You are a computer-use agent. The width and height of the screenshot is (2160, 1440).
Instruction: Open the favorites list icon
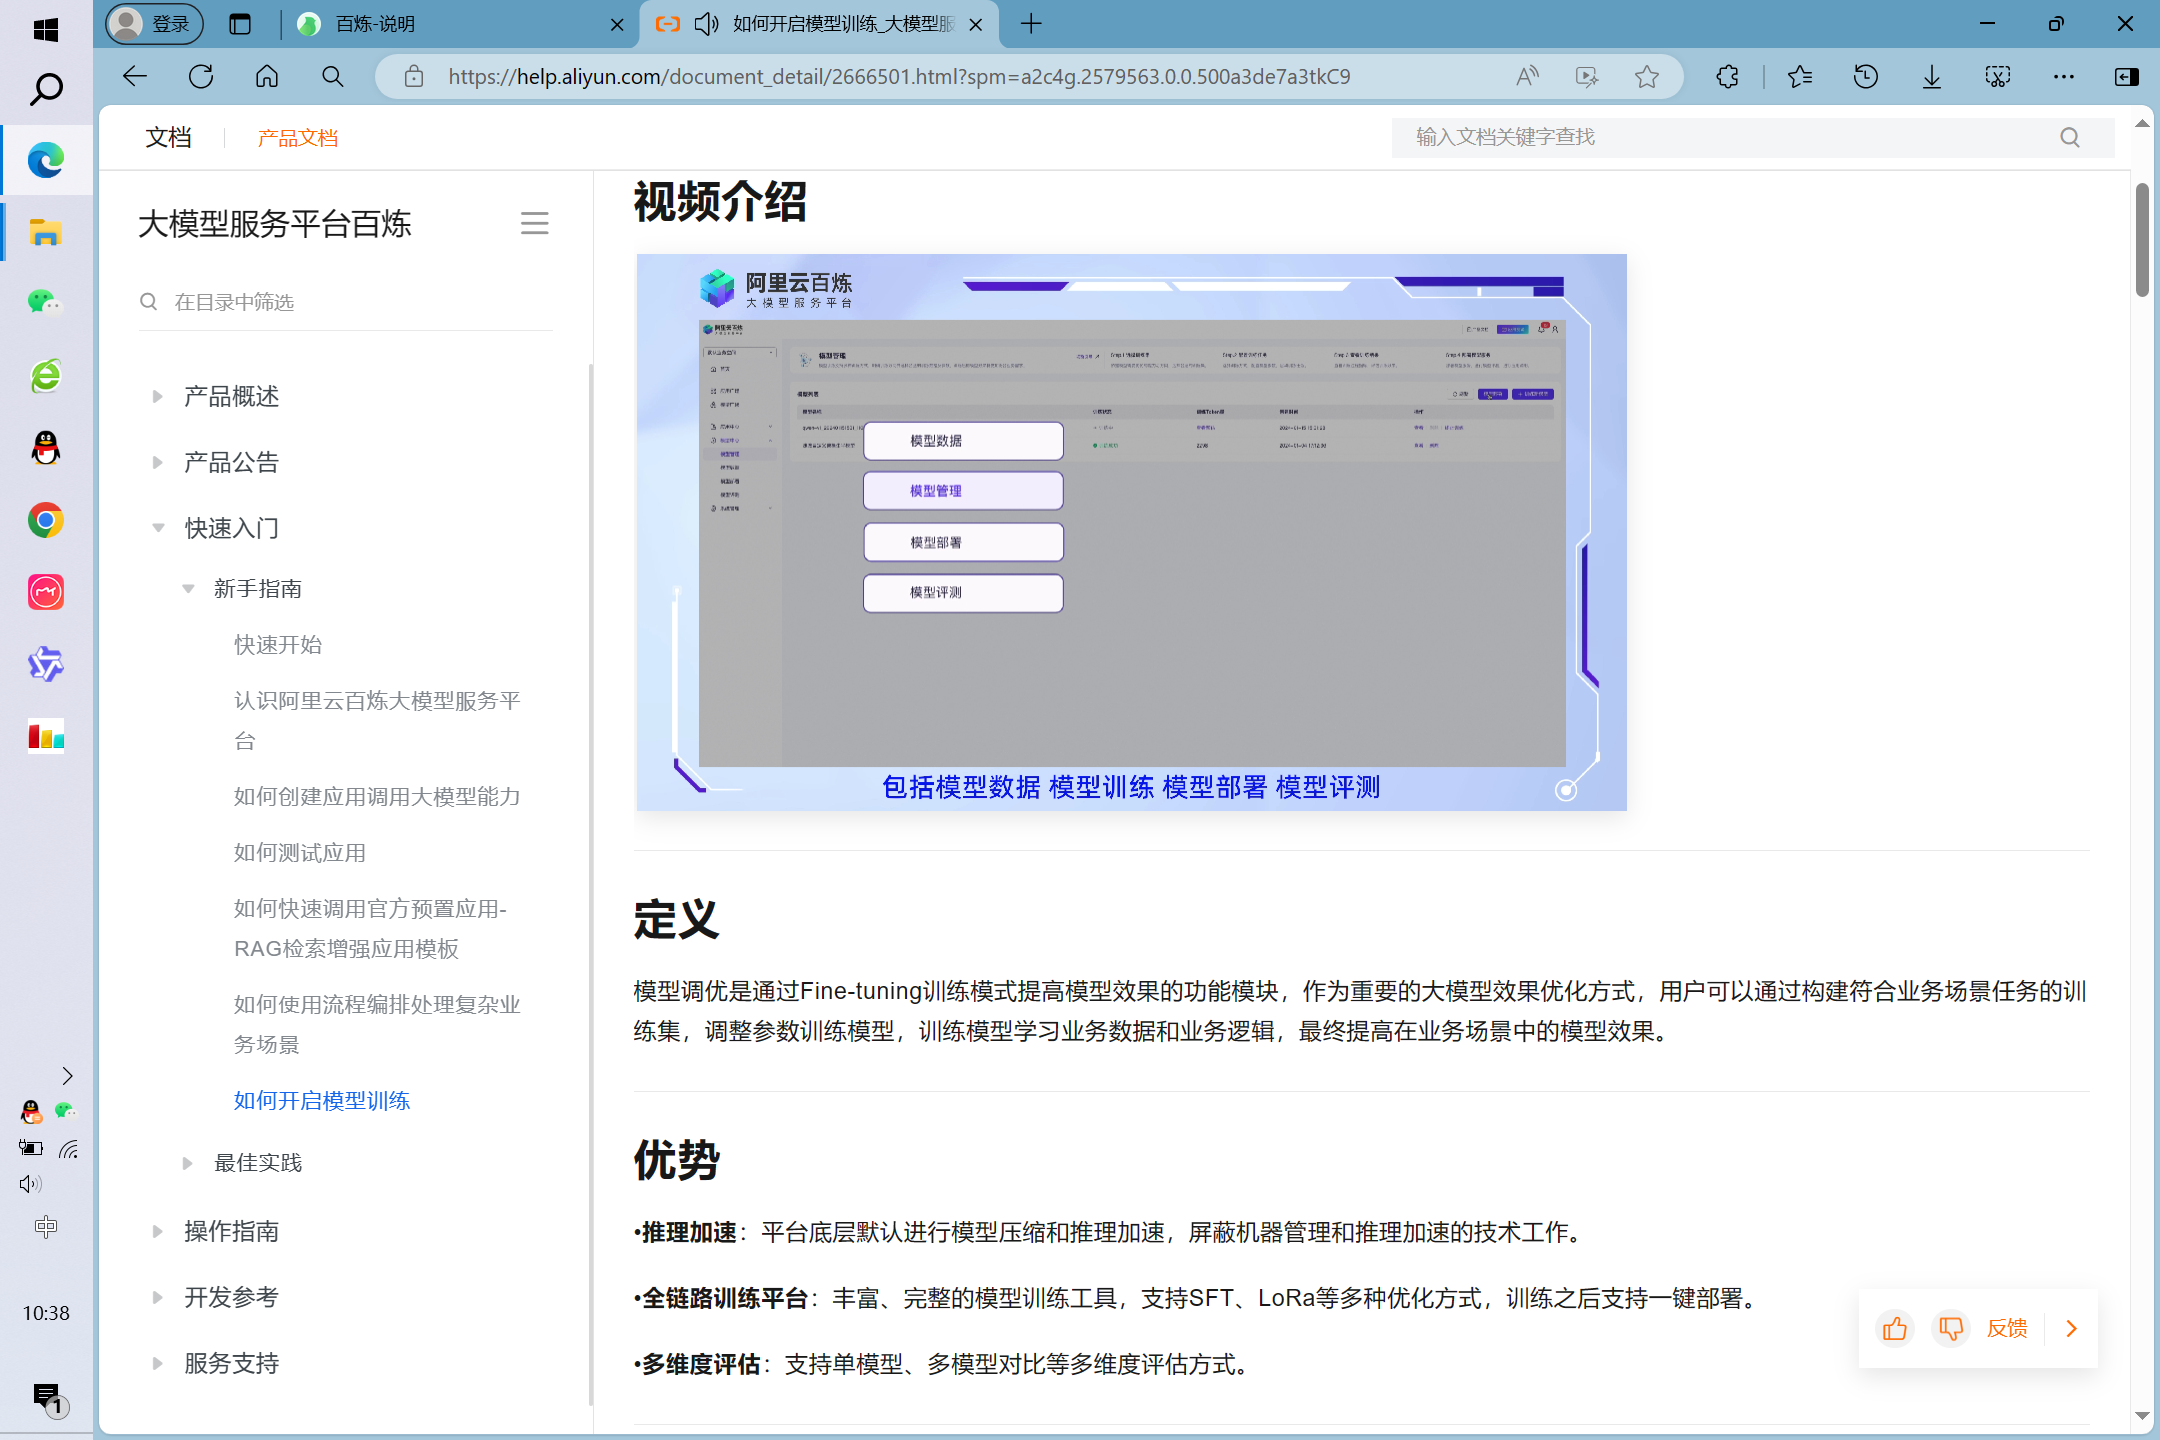1800,77
